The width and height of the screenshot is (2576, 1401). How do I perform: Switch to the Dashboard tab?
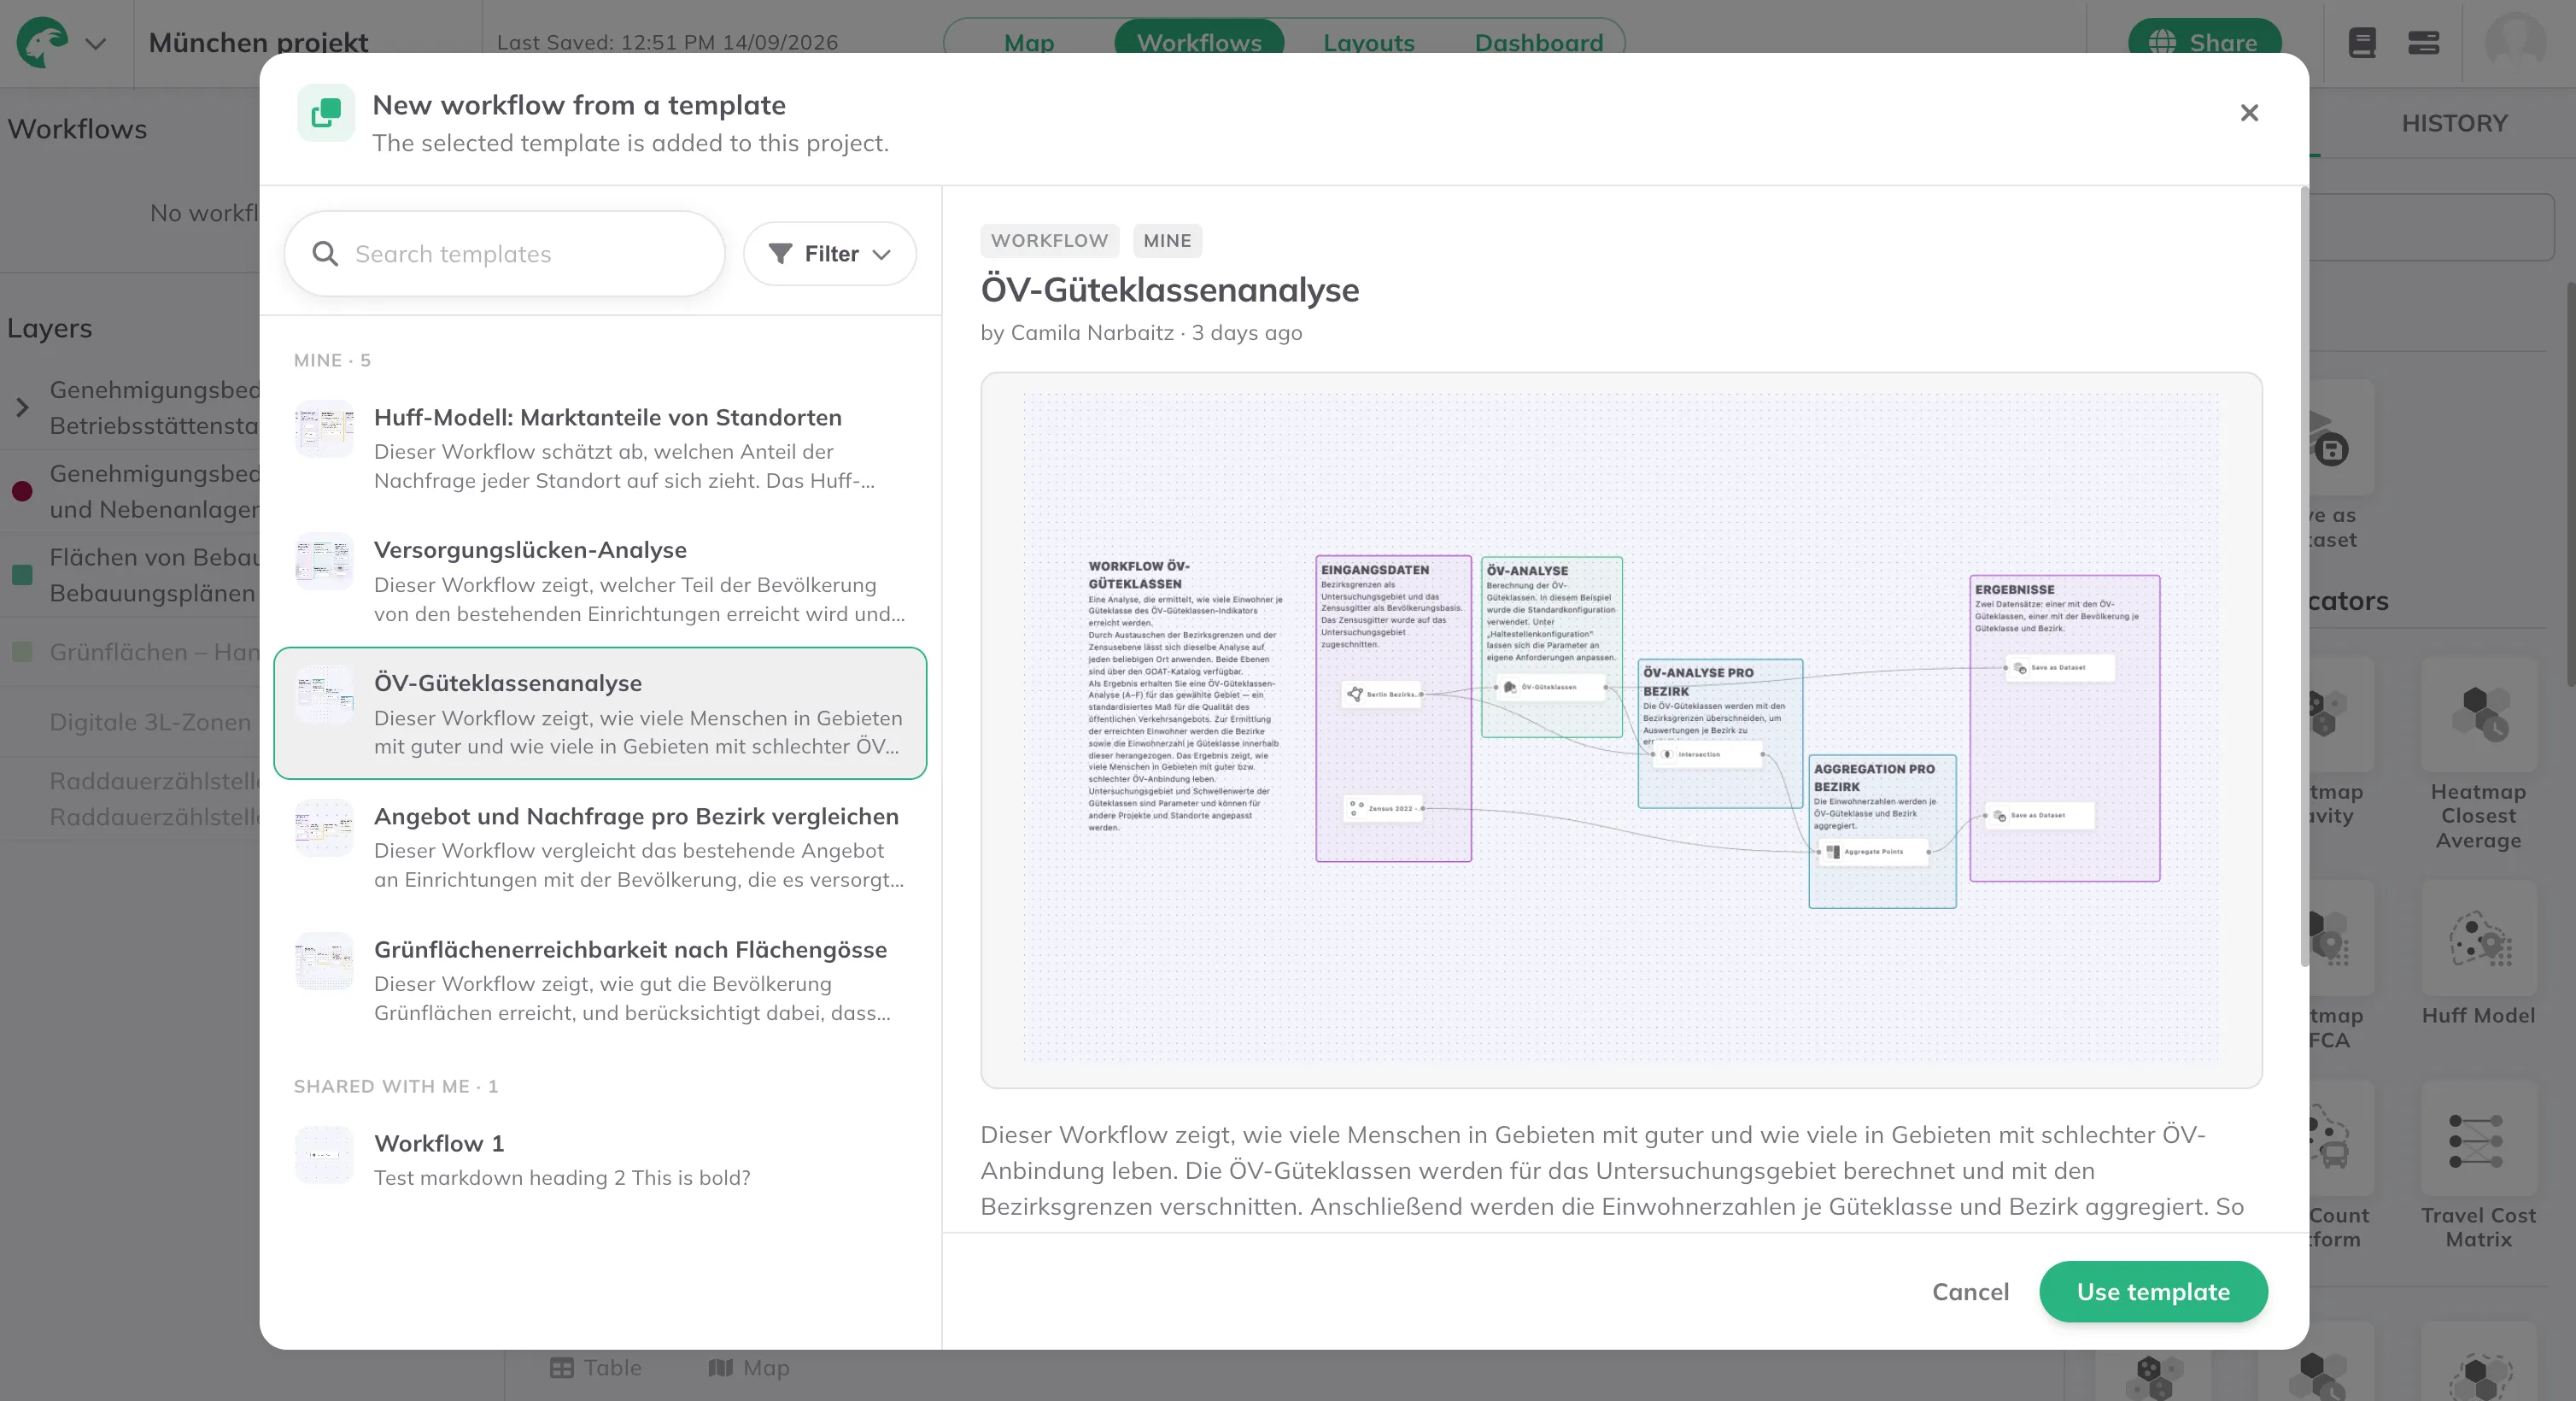[x=1539, y=43]
